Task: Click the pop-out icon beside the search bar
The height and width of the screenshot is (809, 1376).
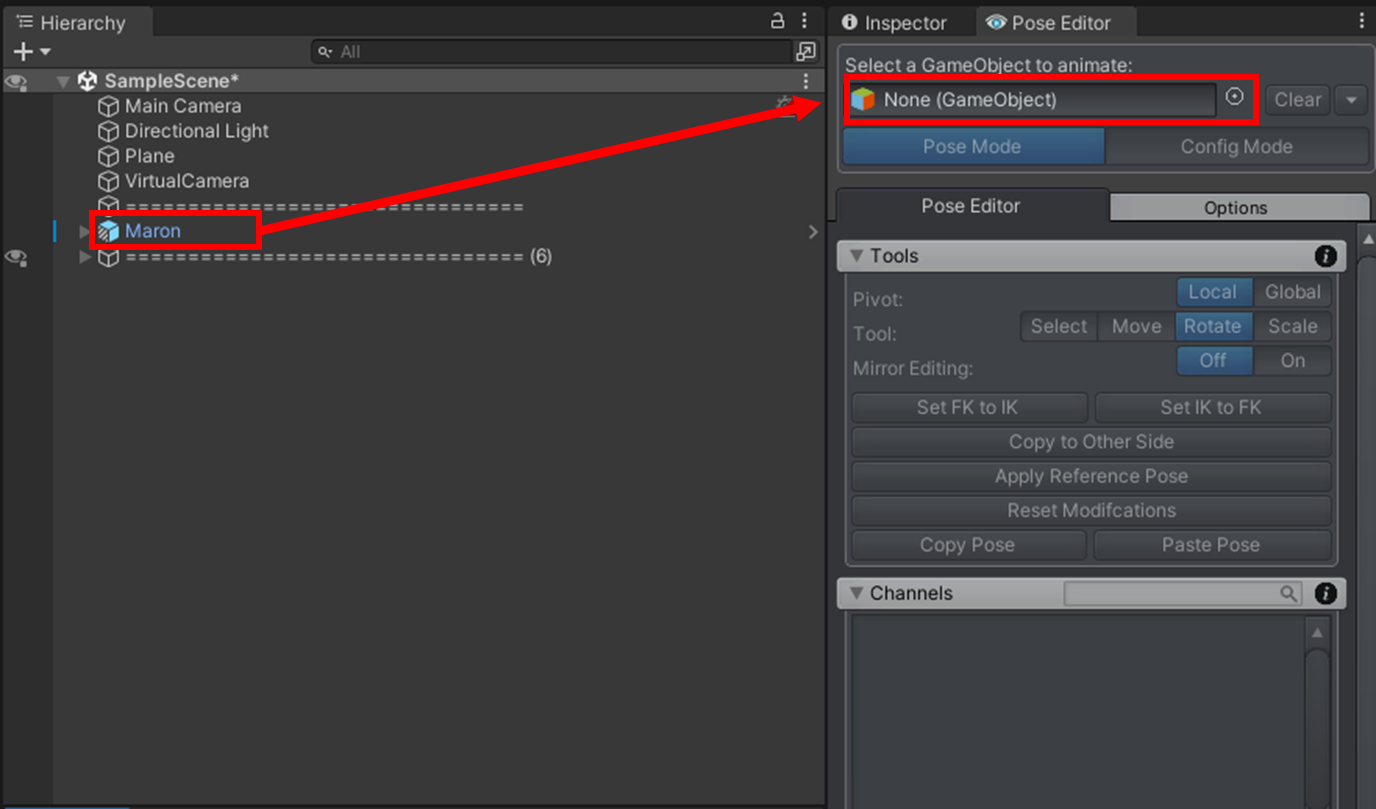Action: [x=805, y=51]
